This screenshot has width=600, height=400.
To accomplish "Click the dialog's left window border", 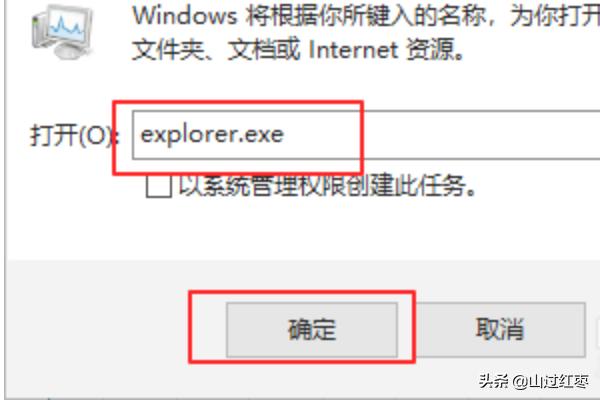I will (5, 199).
